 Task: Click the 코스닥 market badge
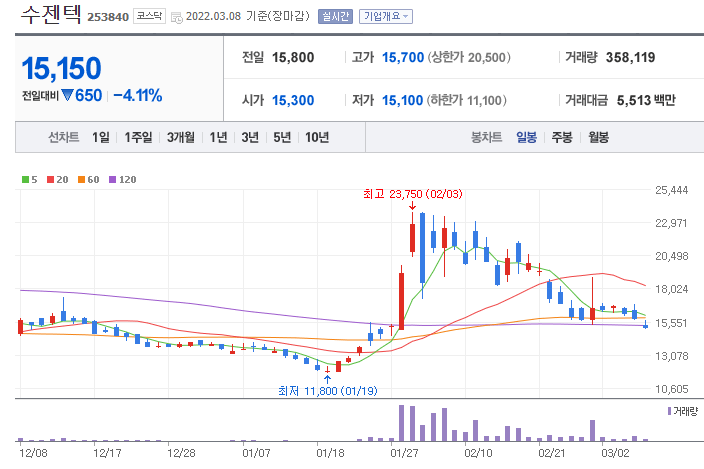coord(149,16)
